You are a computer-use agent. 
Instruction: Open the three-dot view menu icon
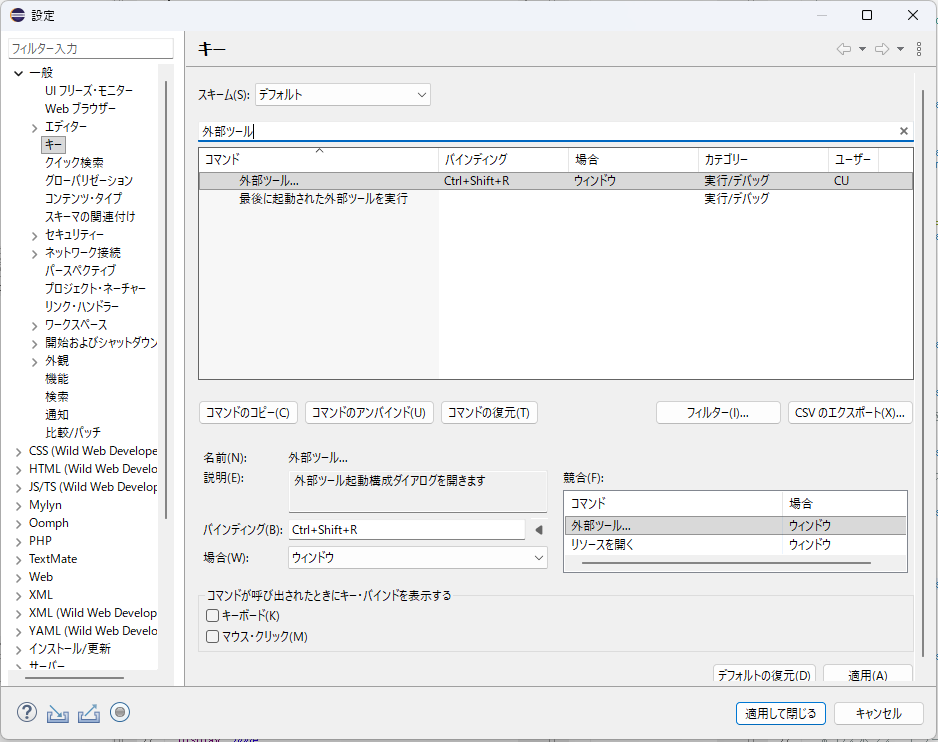(919, 49)
